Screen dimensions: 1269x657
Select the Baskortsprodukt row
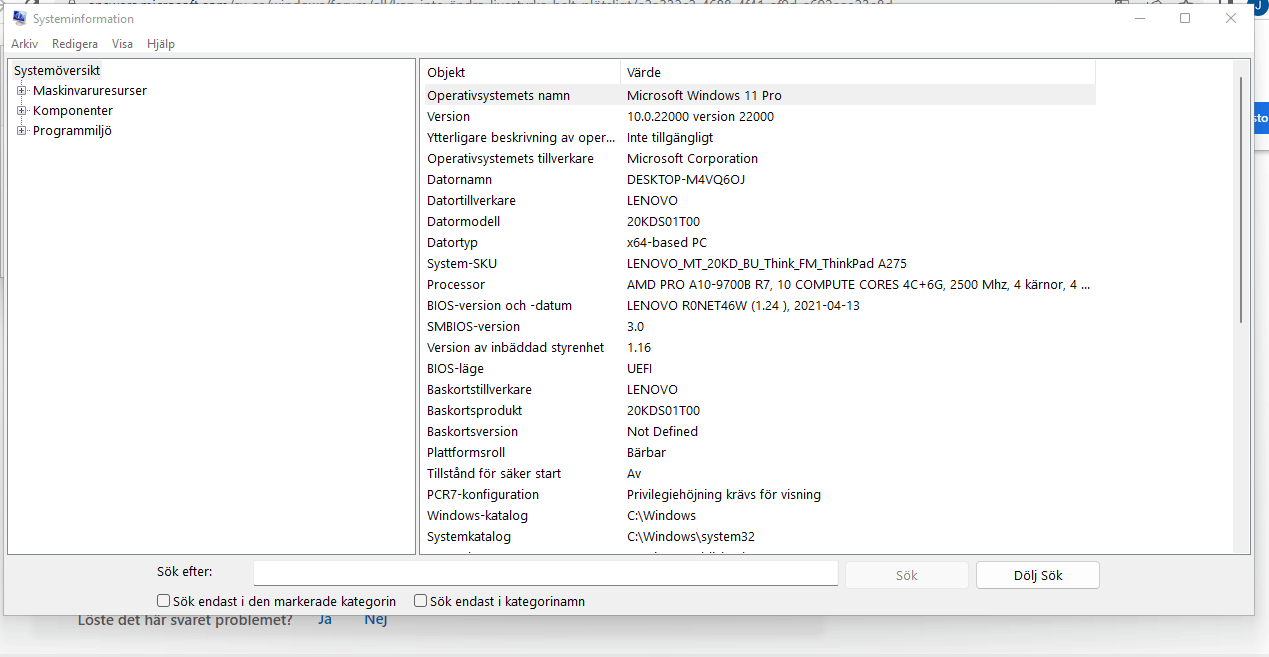pyautogui.click(x=758, y=410)
